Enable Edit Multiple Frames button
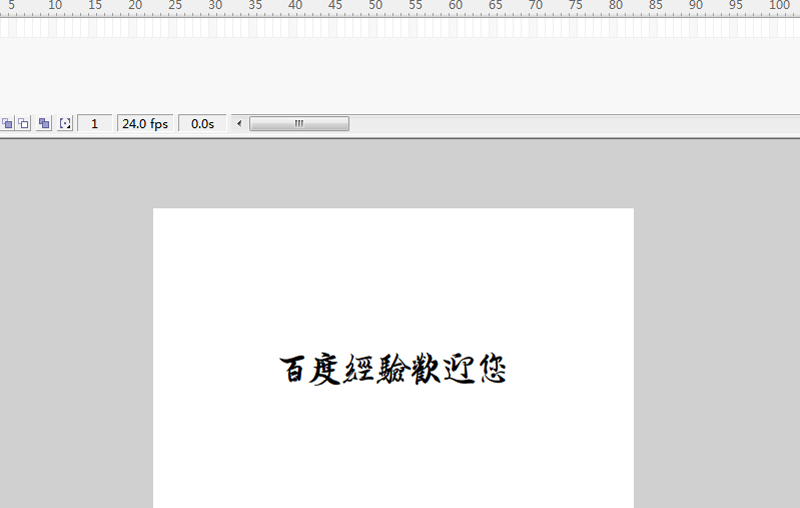This screenshot has width=800, height=508. click(44, 123)
